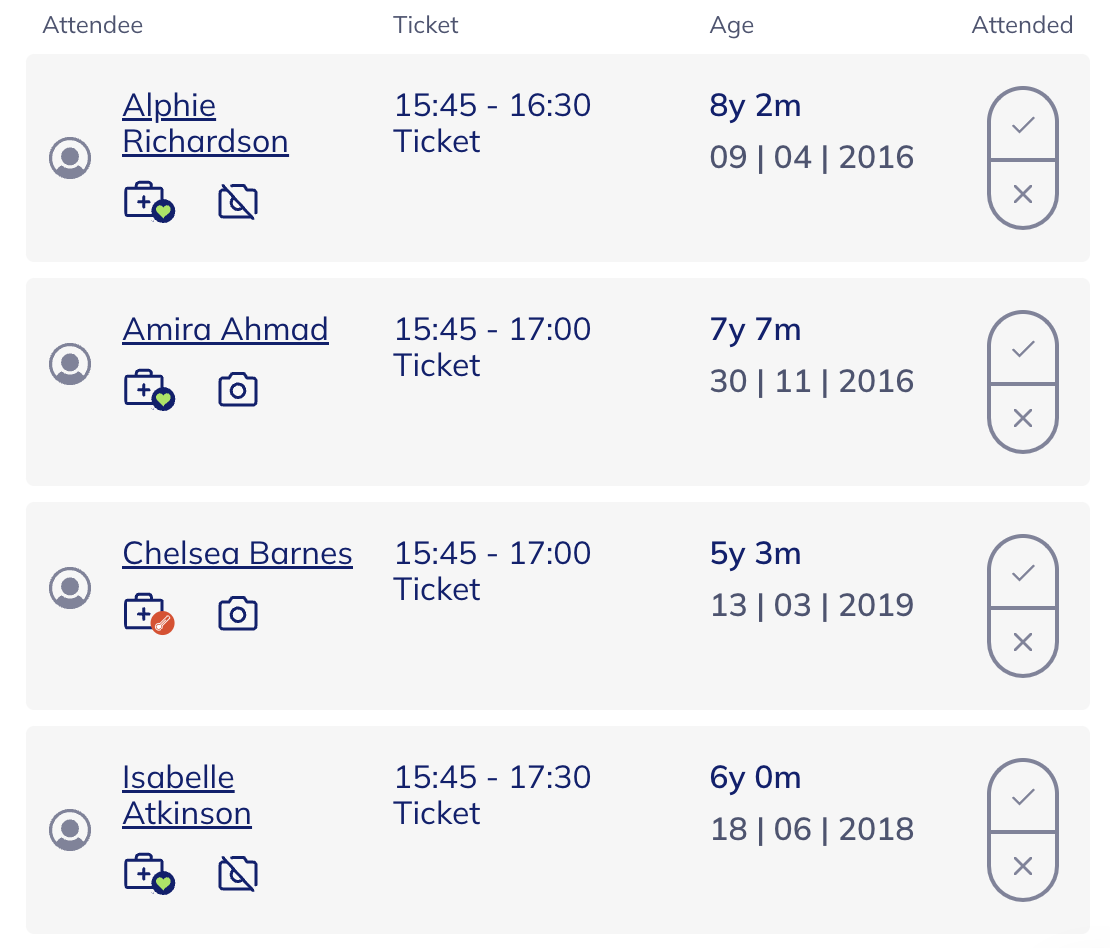Click Amira Ahmad's photo permission camera icon
The height and width of the screenshot is (948, 1110).
click(x=238, y=390)
